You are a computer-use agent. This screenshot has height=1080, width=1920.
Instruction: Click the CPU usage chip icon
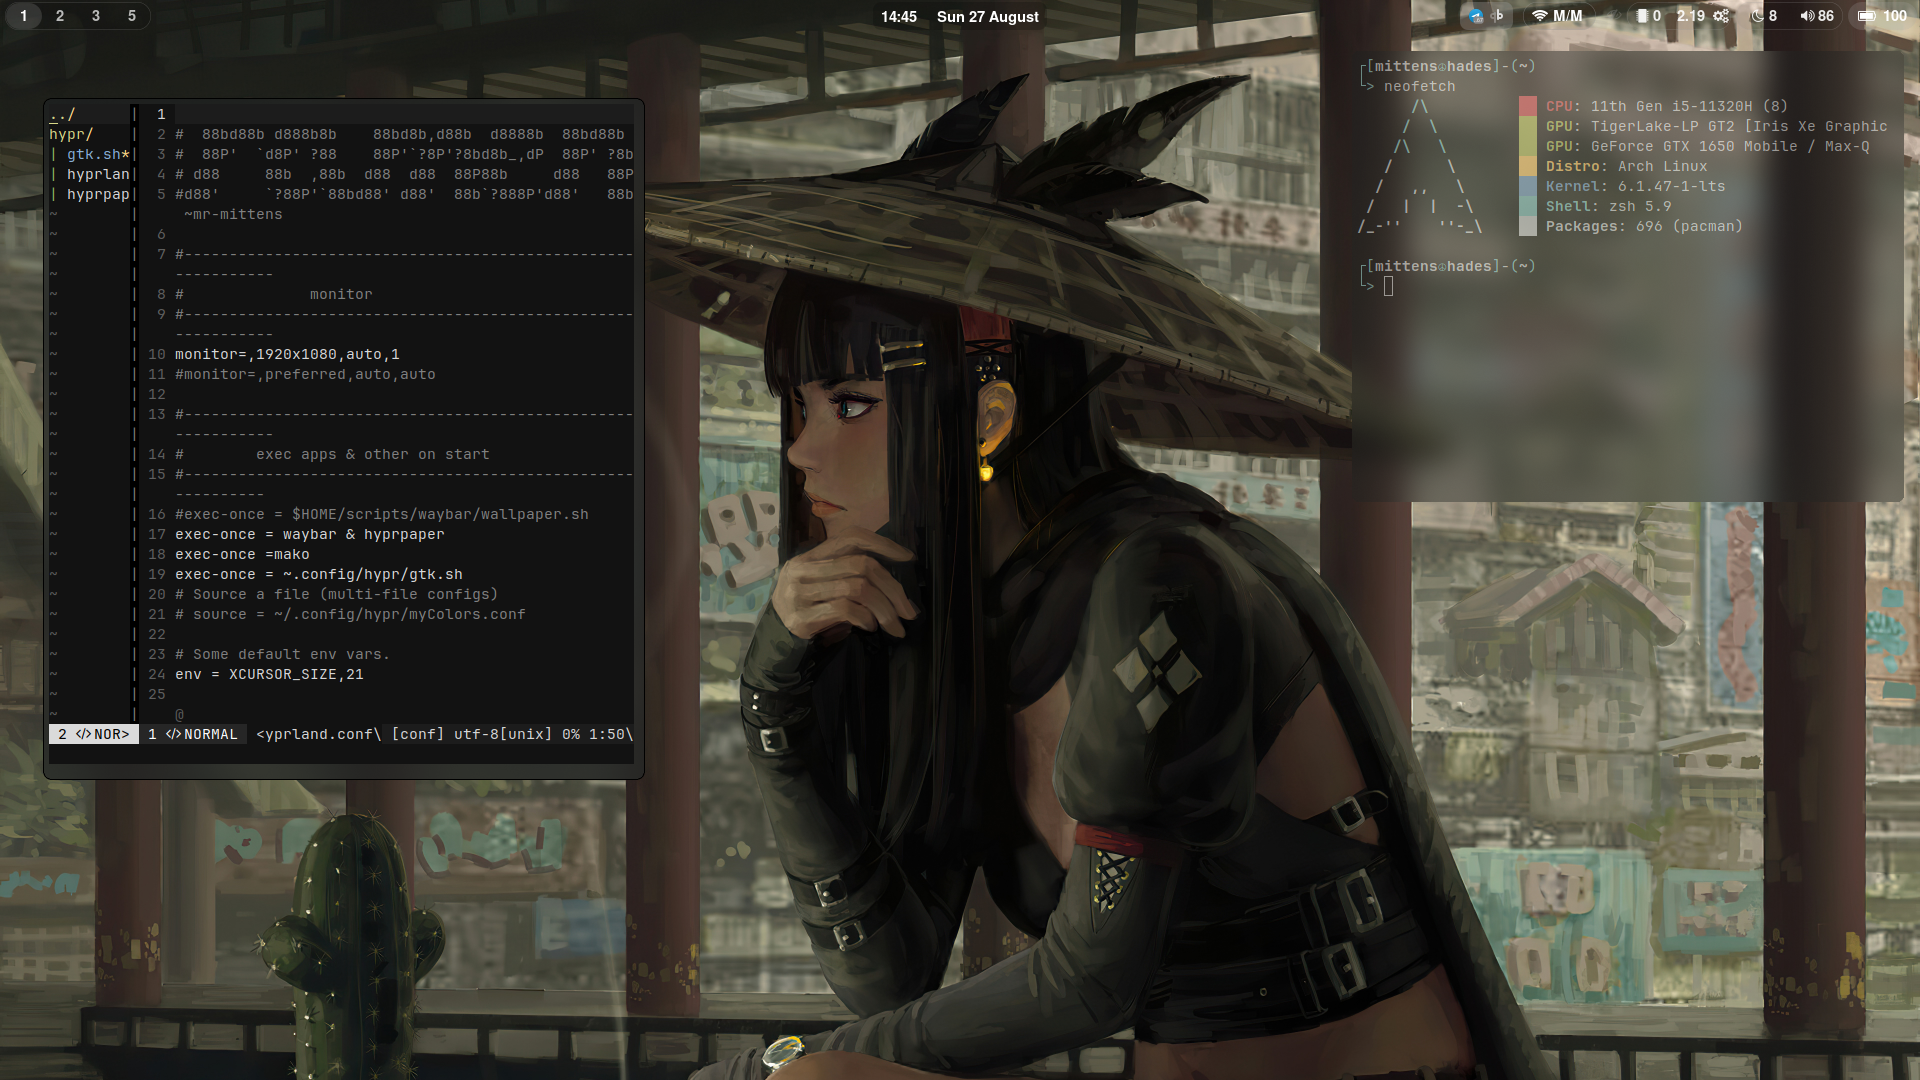click(x=1642, y=16)
